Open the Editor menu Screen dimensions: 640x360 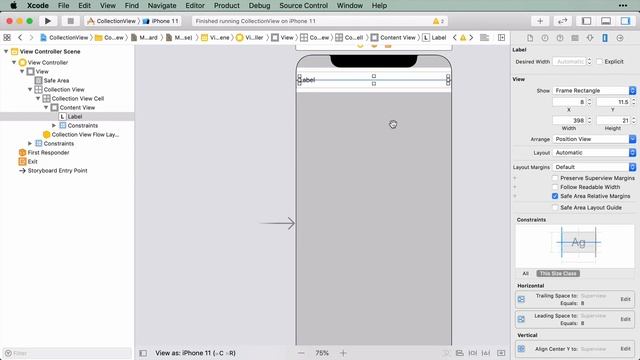[195, 5]
